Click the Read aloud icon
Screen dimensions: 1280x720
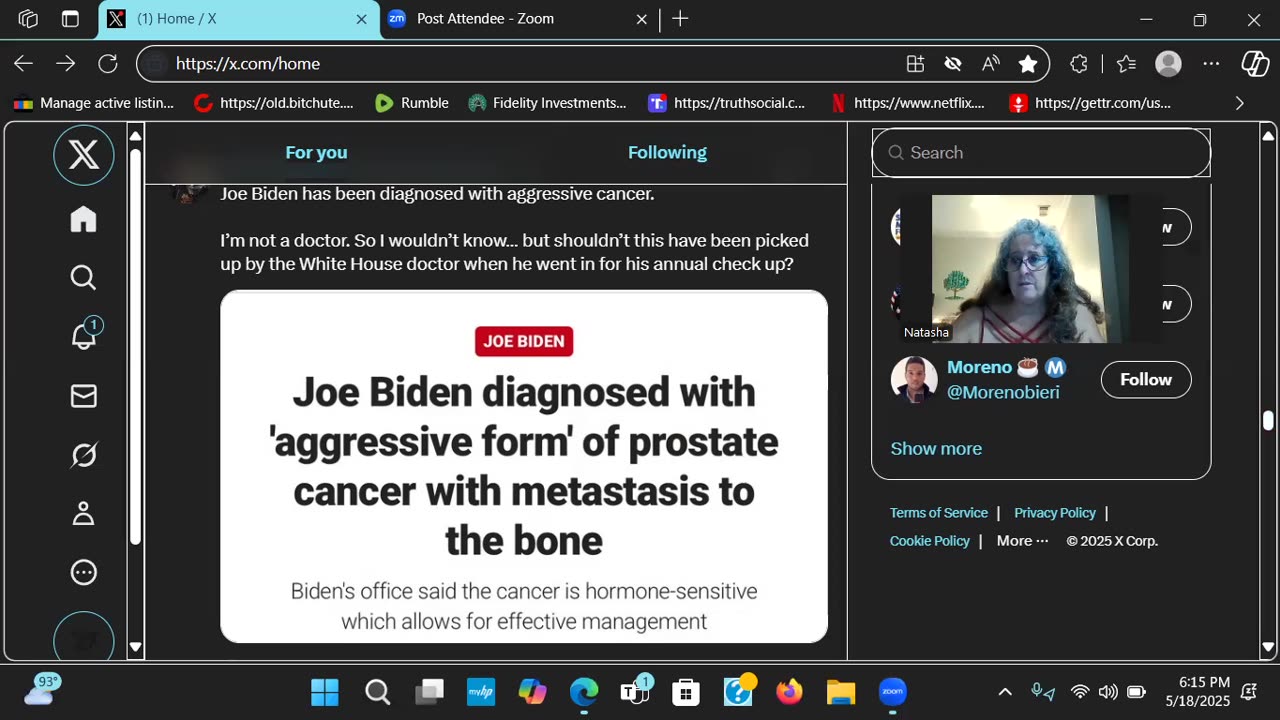(x=990, y=64)
